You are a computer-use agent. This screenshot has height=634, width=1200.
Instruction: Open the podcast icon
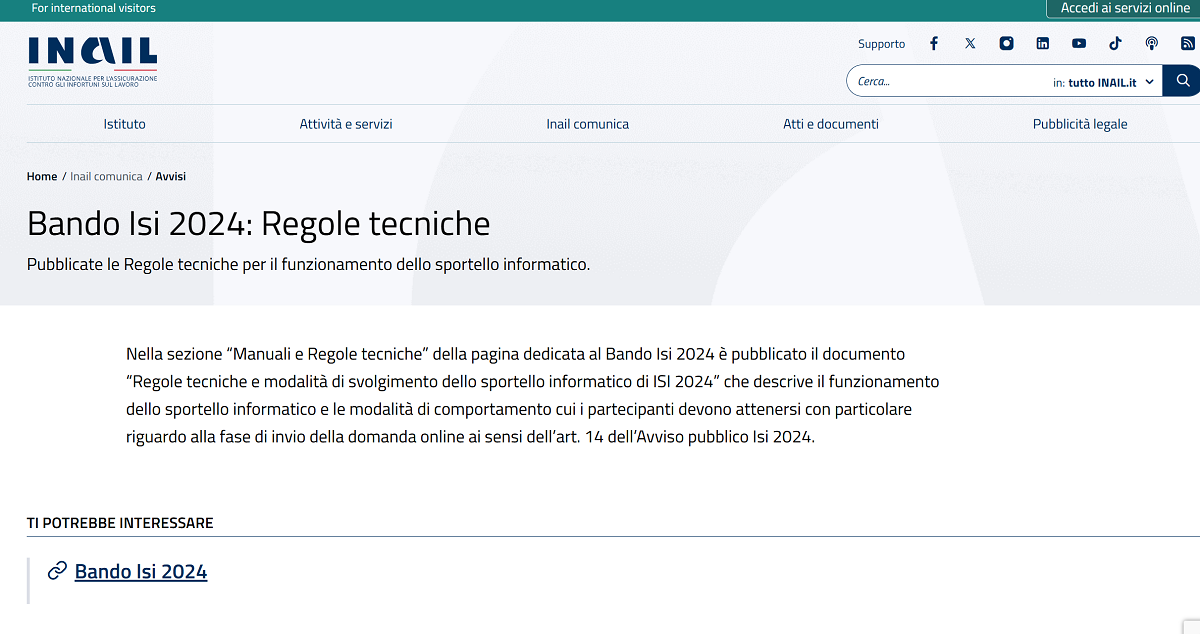pyautogui.click(x=1151, y=43)
